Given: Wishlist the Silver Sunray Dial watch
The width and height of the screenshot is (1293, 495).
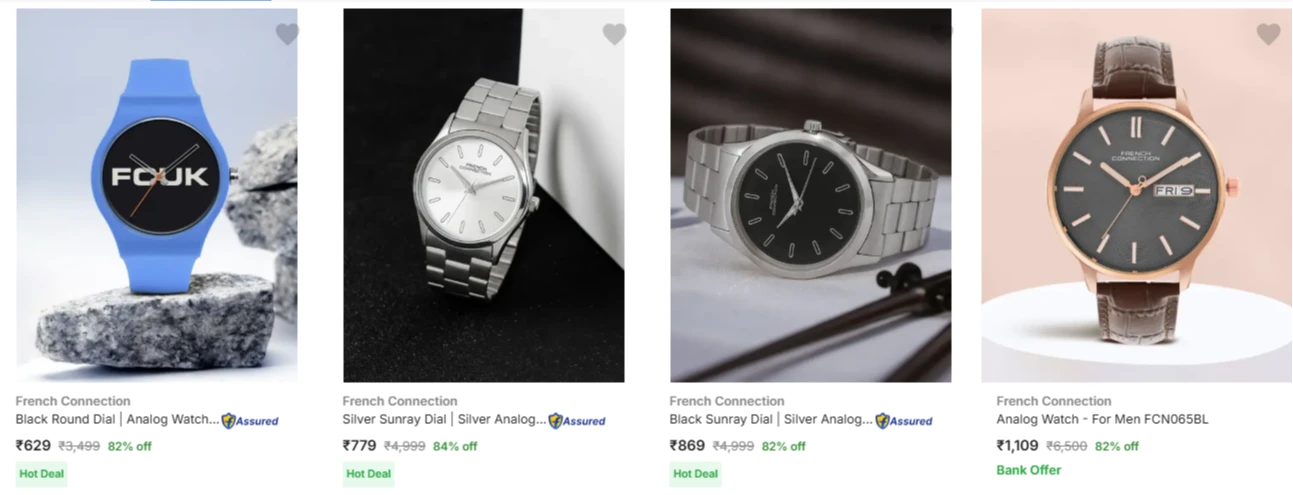Looking at the screenshot, I should pos(614,35).
